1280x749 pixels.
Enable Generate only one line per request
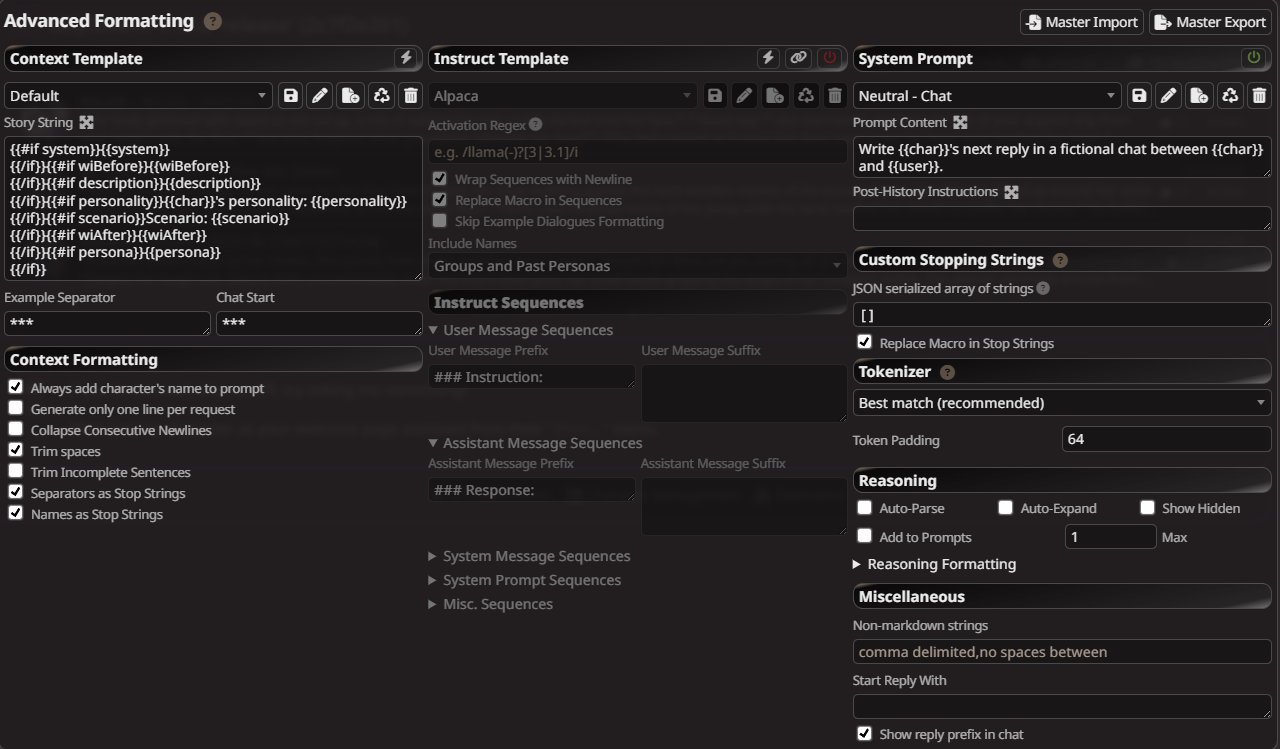pos(15,408)
